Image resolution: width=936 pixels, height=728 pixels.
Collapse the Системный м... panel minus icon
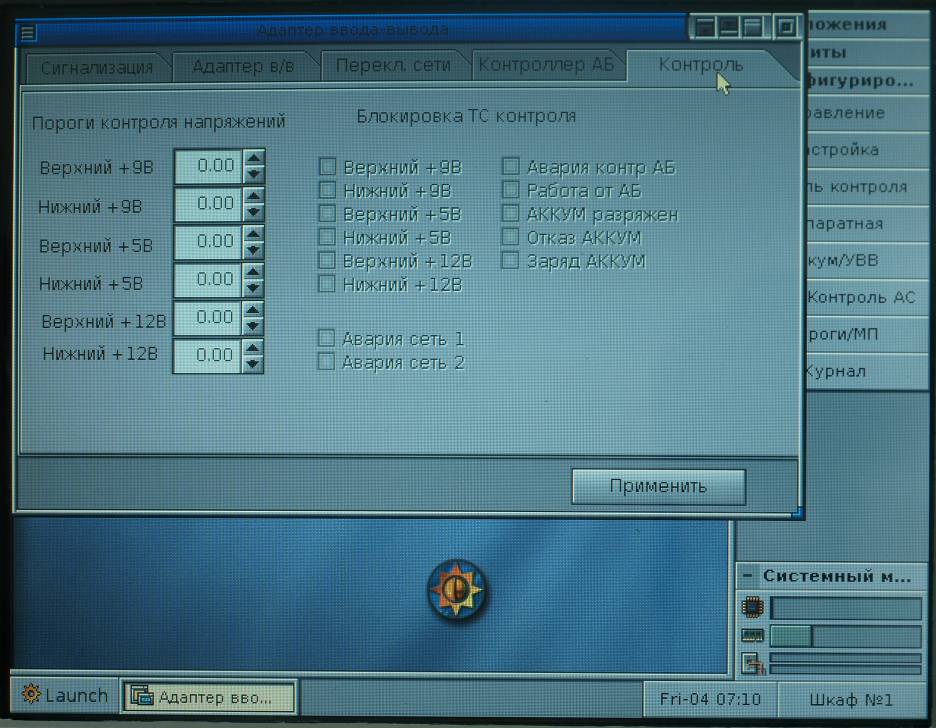tap(747, 576)
